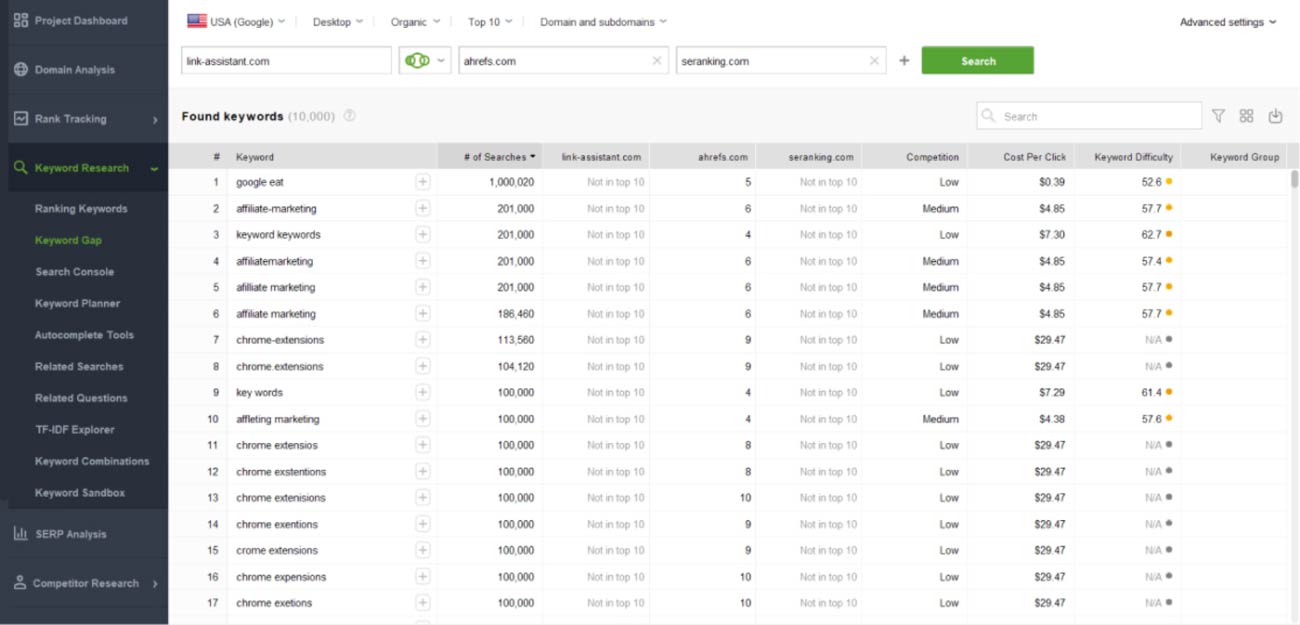
Task: Open the USA (Google) search engine dropdown
Action: (x=236, y=21)
